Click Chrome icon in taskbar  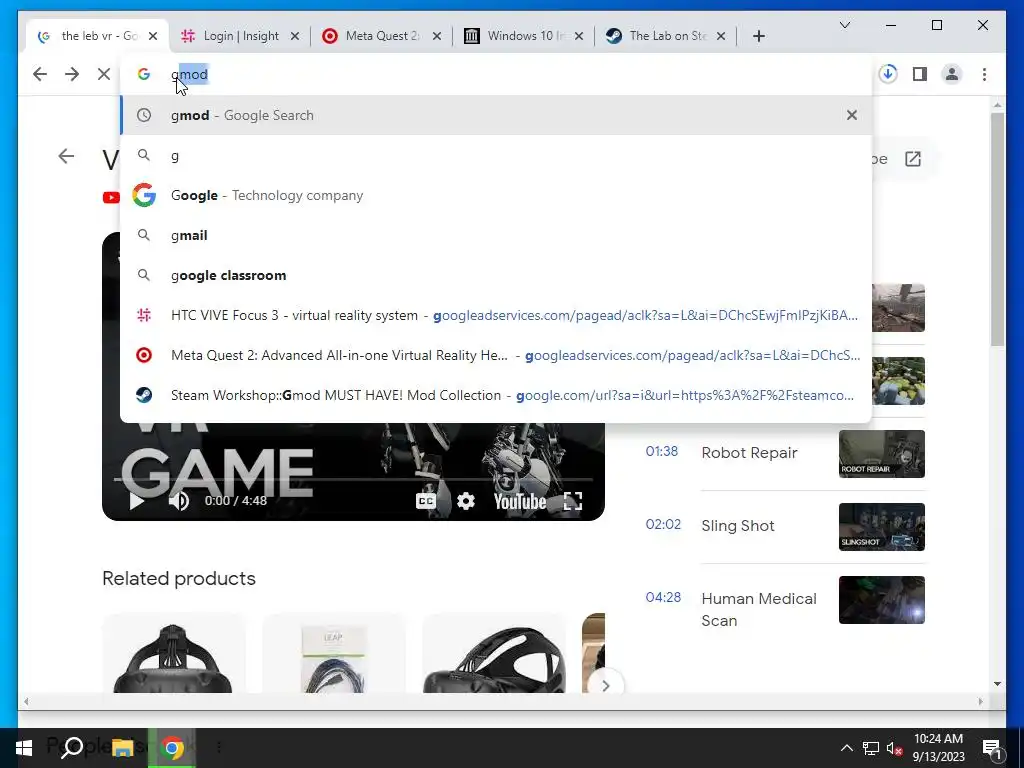172,748
